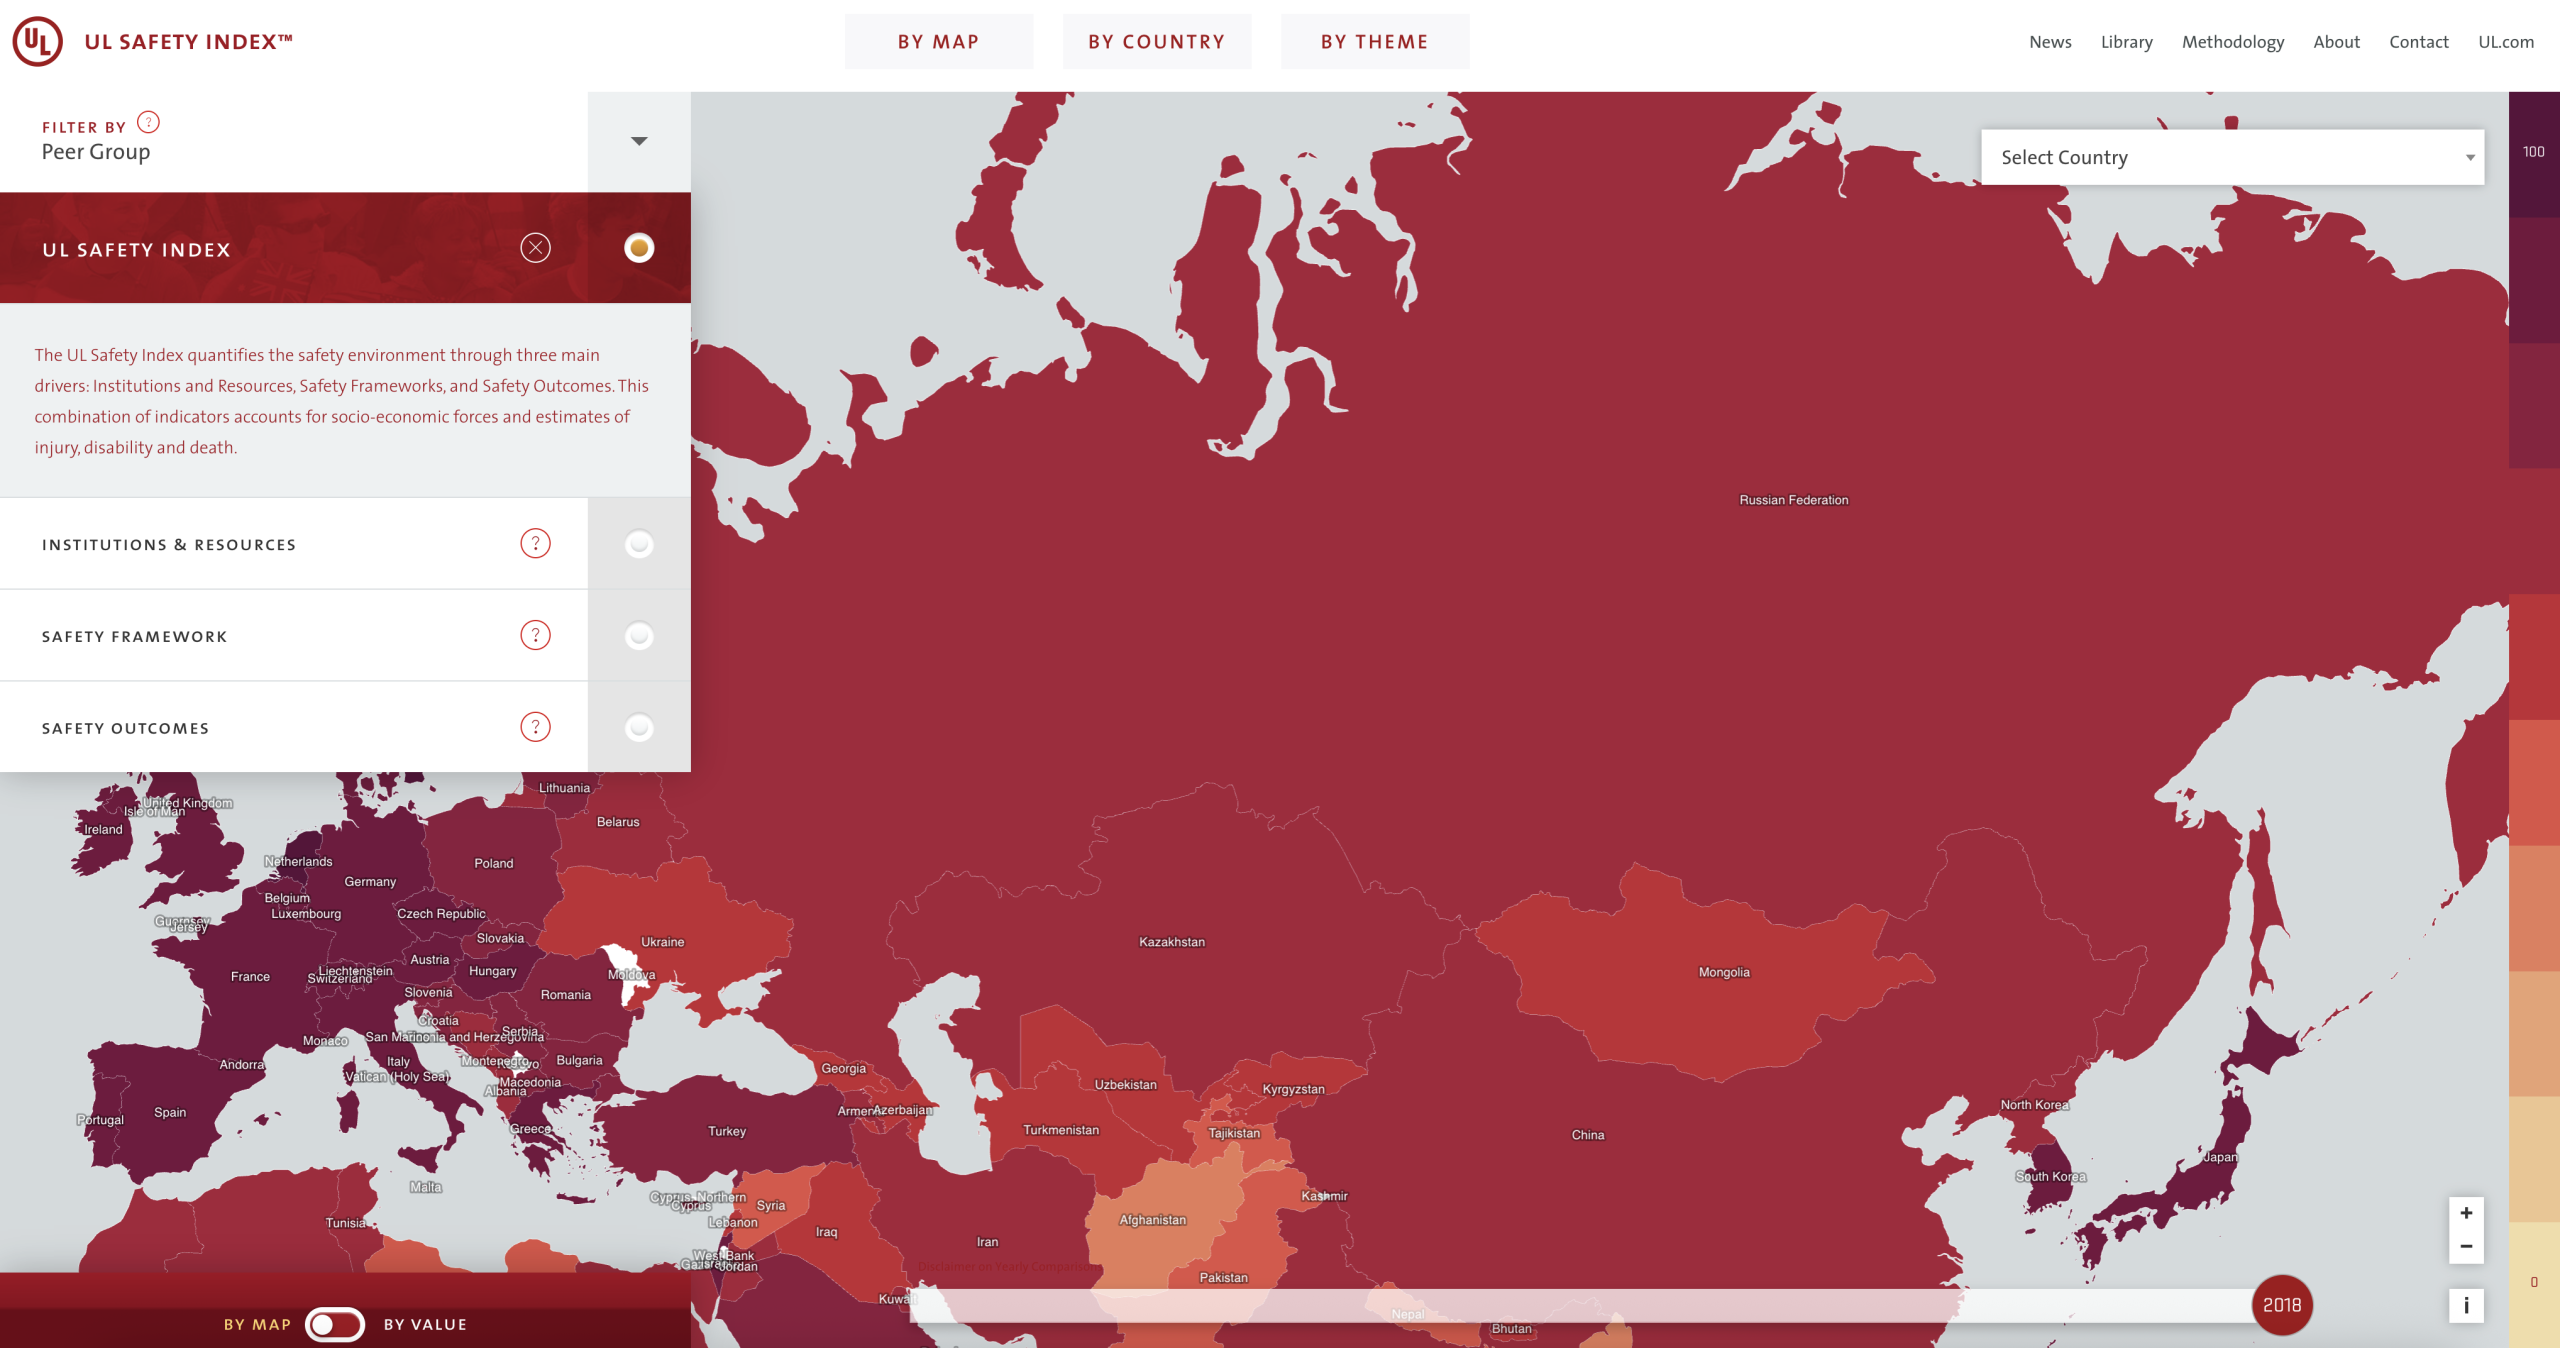Open the Library link
The image size is (2560, 1348).
pyautogui.click(x=2126, y=42)
